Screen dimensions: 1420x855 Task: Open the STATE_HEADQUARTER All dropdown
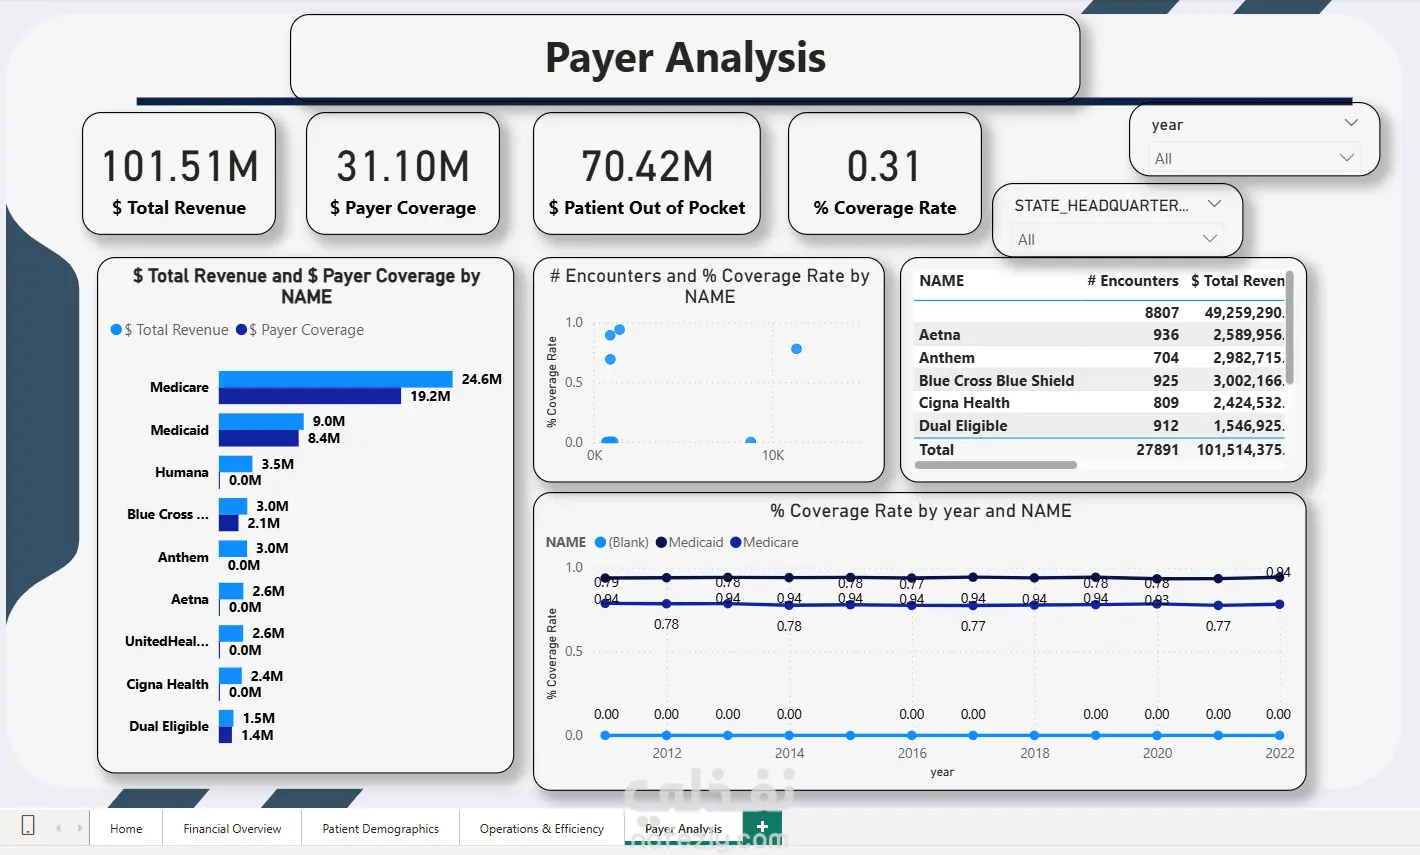point(1117,239)
